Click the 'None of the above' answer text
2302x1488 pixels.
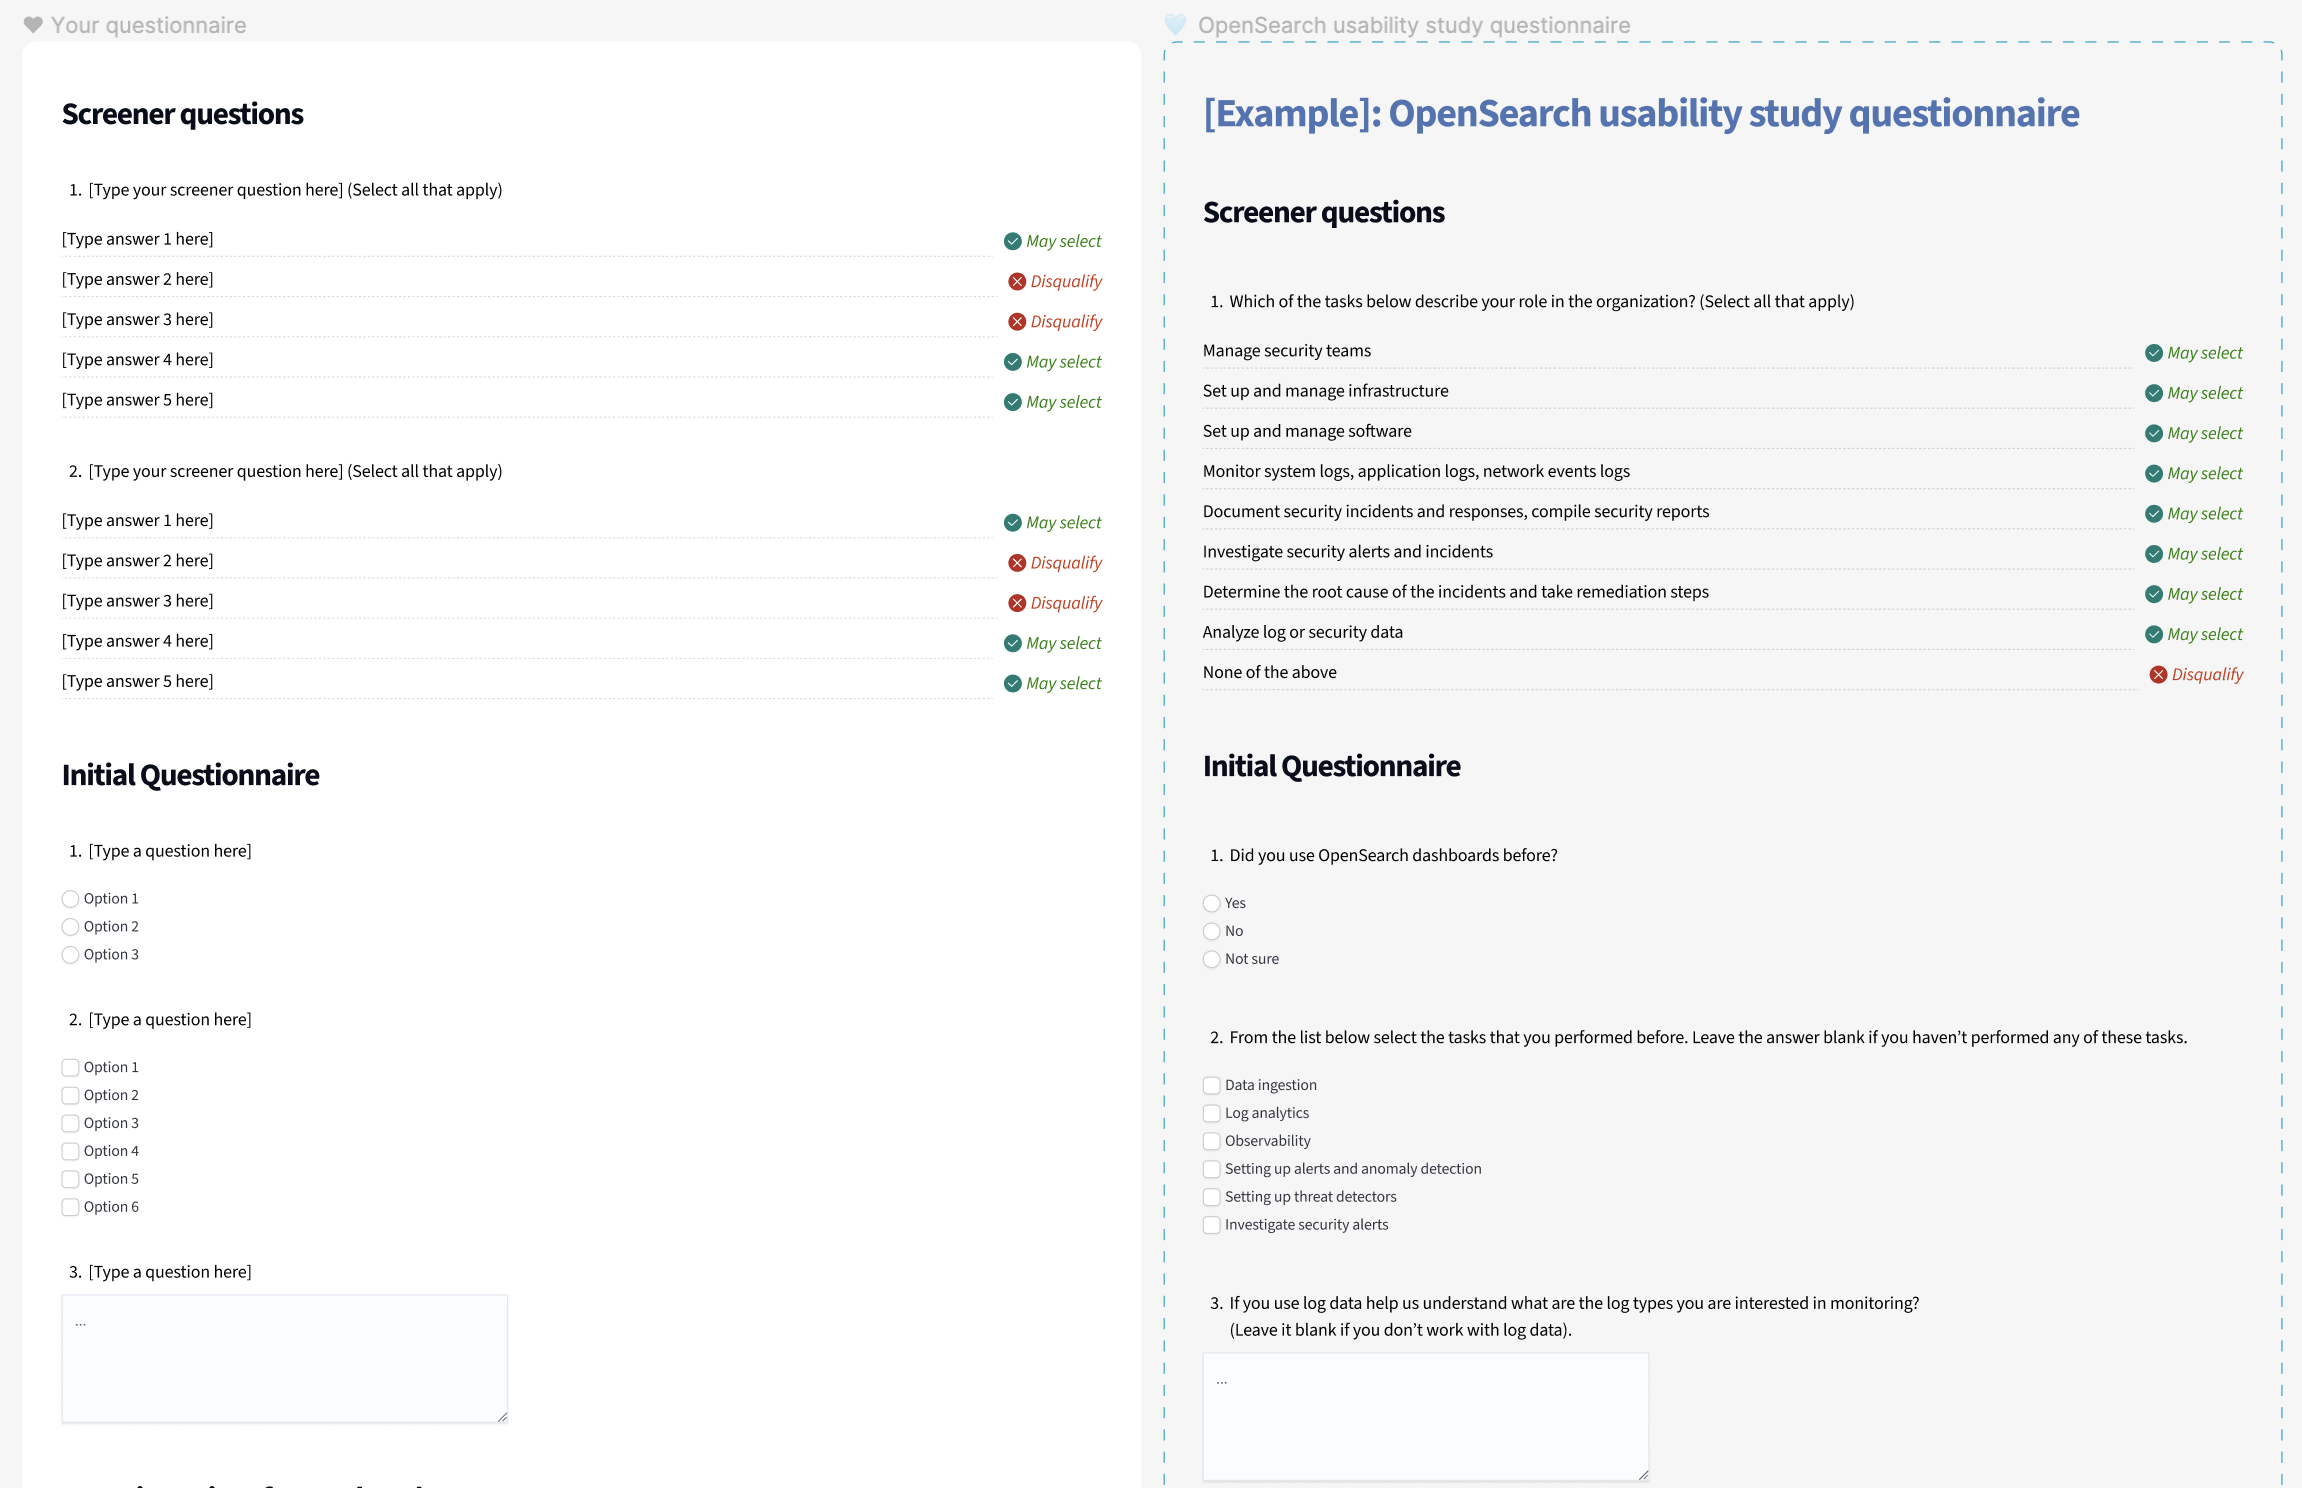pos(1270,672)
